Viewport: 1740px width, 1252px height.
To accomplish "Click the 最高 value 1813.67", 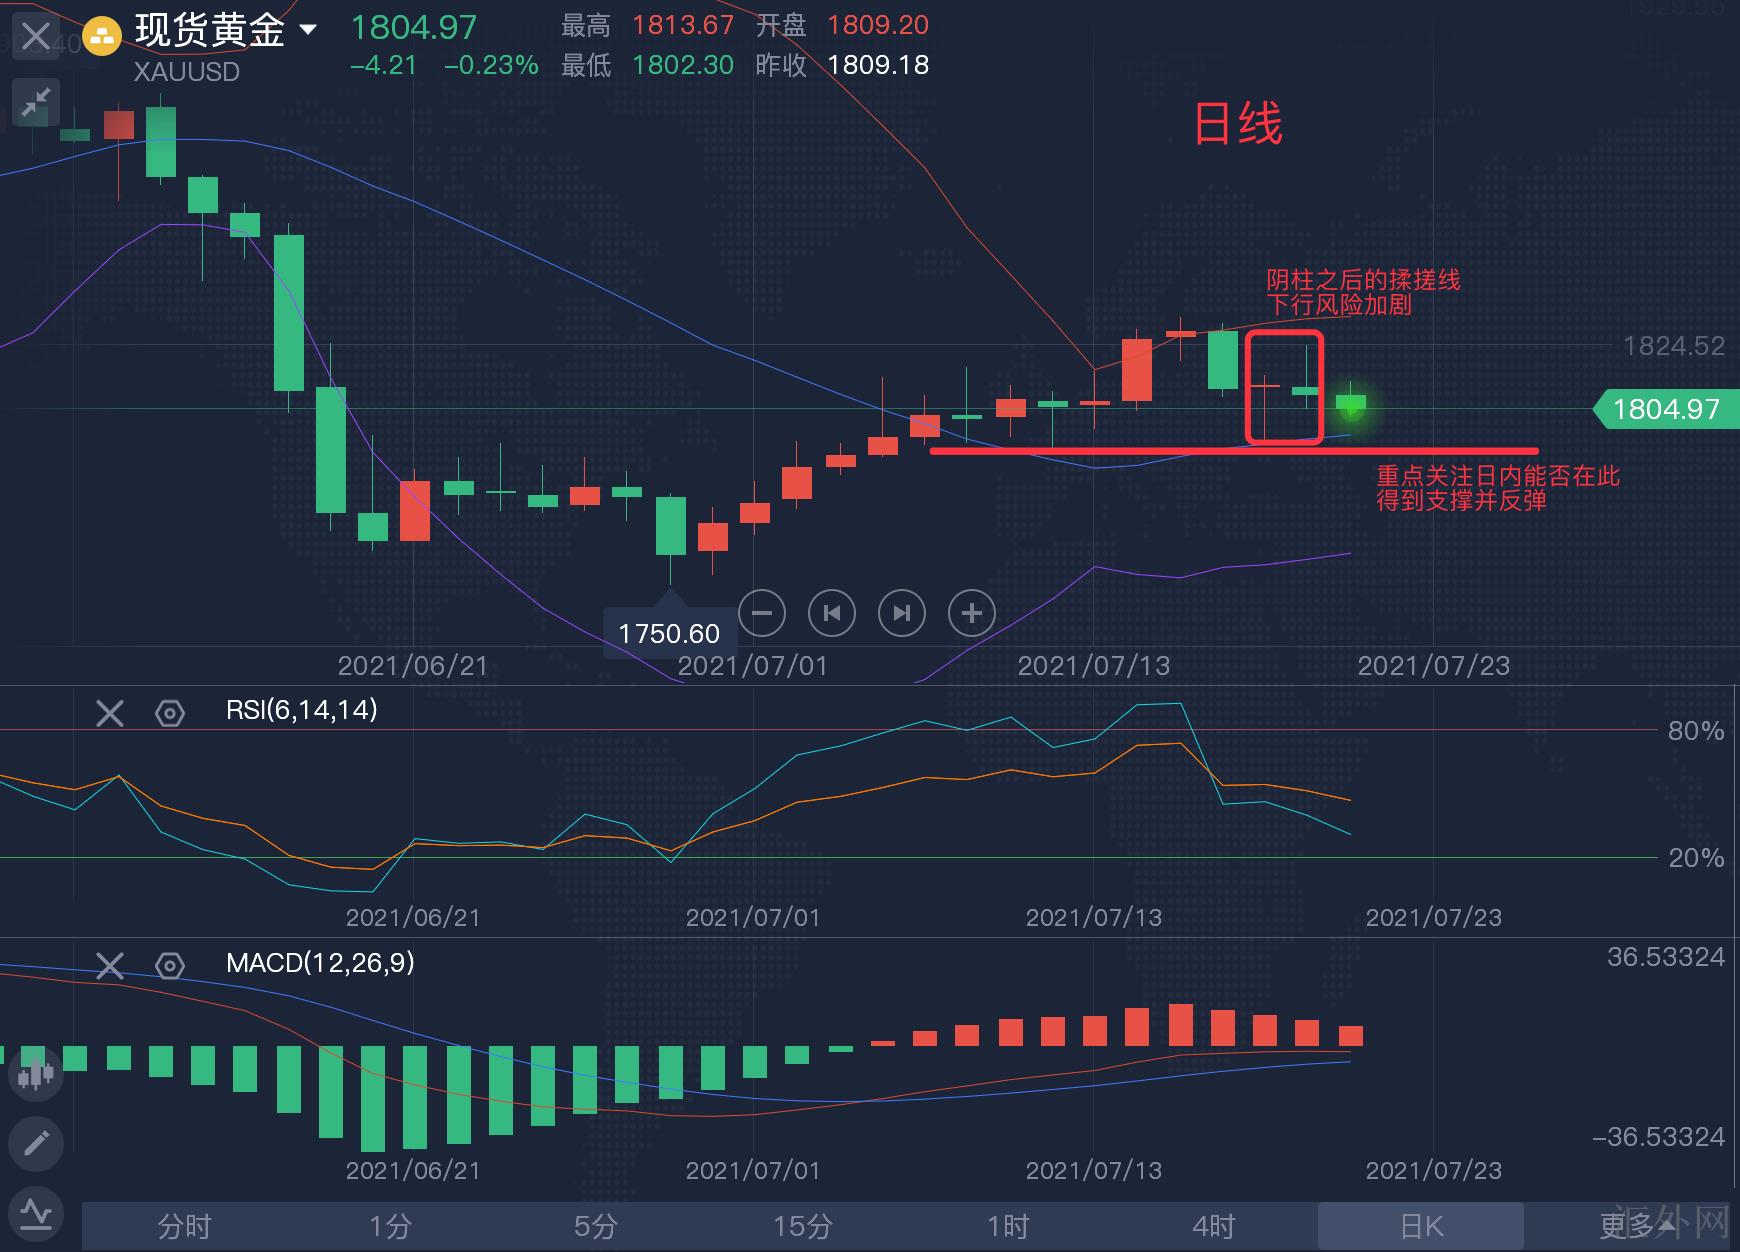I will coord(683,25).
